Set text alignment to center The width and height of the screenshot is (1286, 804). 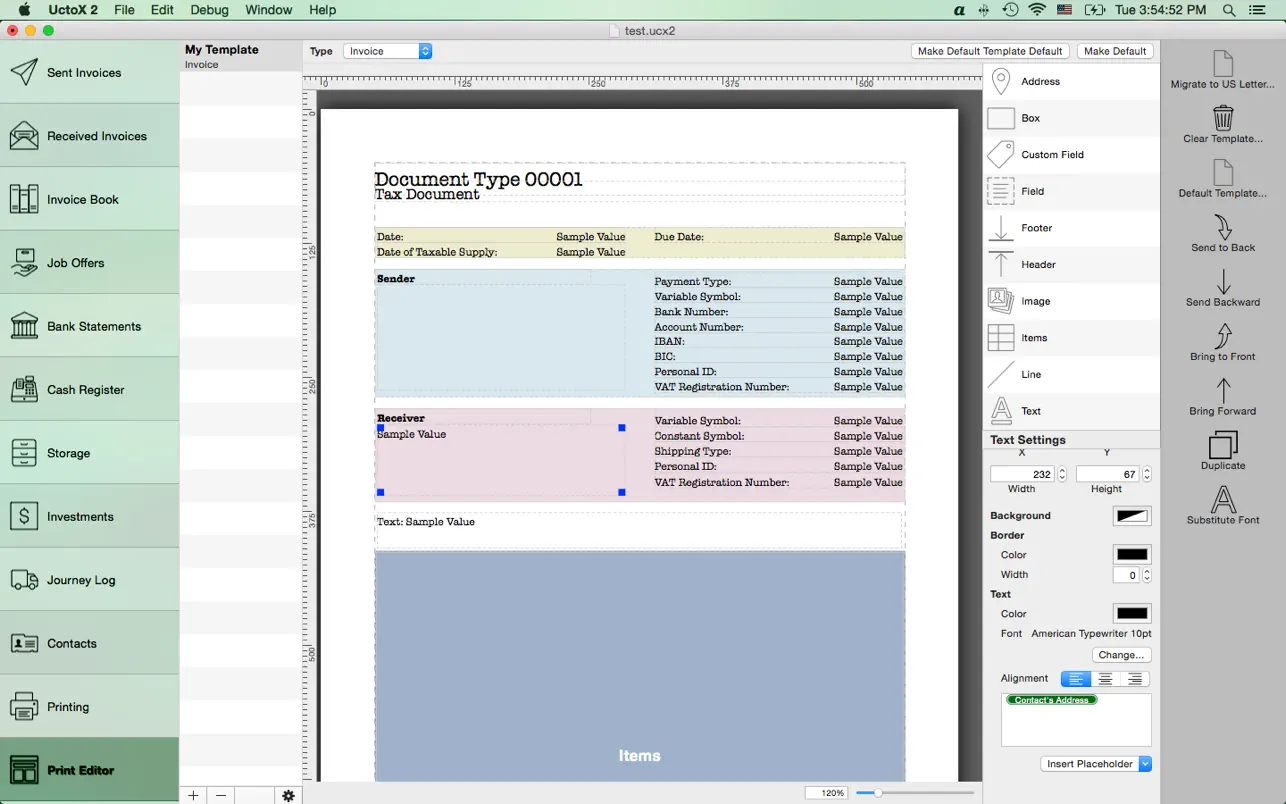[x=1105, y=679]
